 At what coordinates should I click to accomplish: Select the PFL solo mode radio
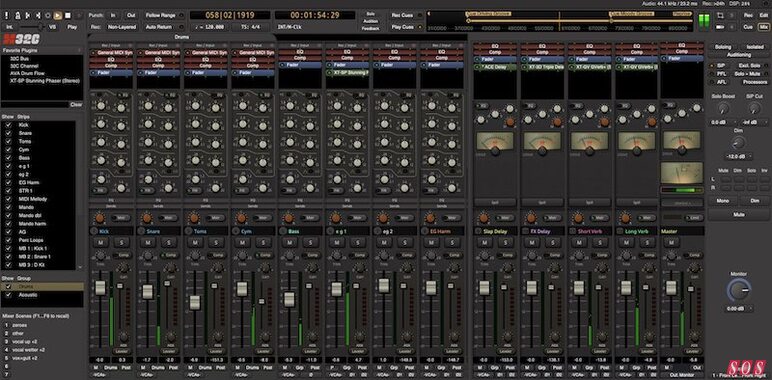pyautogui.click(x=711, y=74)
